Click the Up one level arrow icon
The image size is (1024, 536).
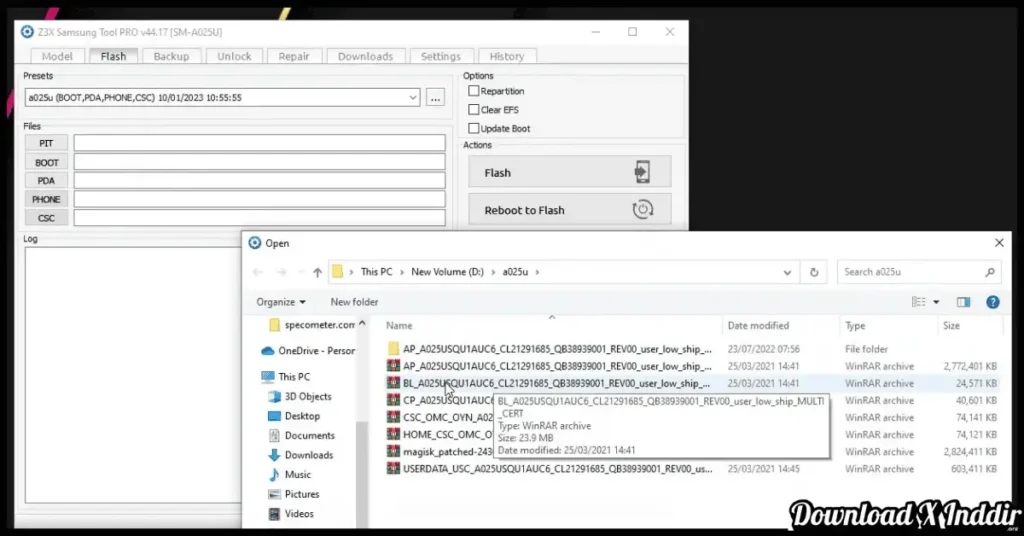pos(318,272)
